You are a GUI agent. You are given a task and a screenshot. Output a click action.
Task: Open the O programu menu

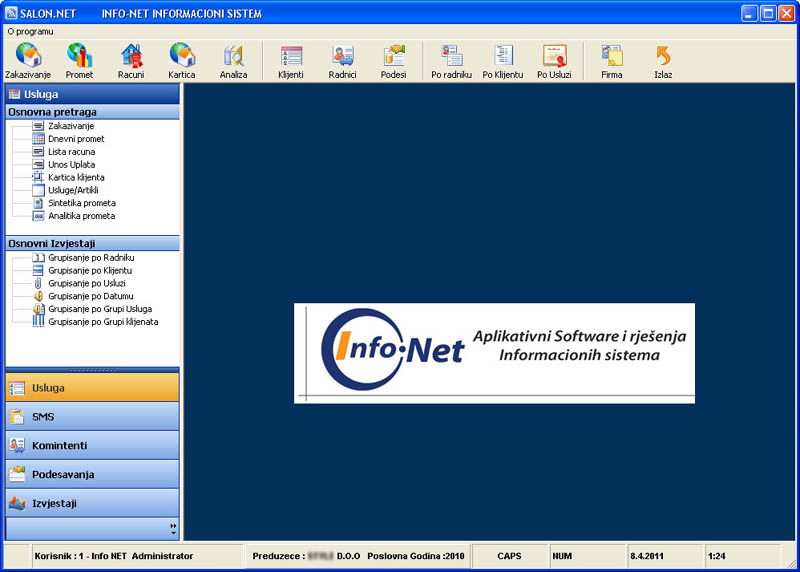[x=31, y=32]
